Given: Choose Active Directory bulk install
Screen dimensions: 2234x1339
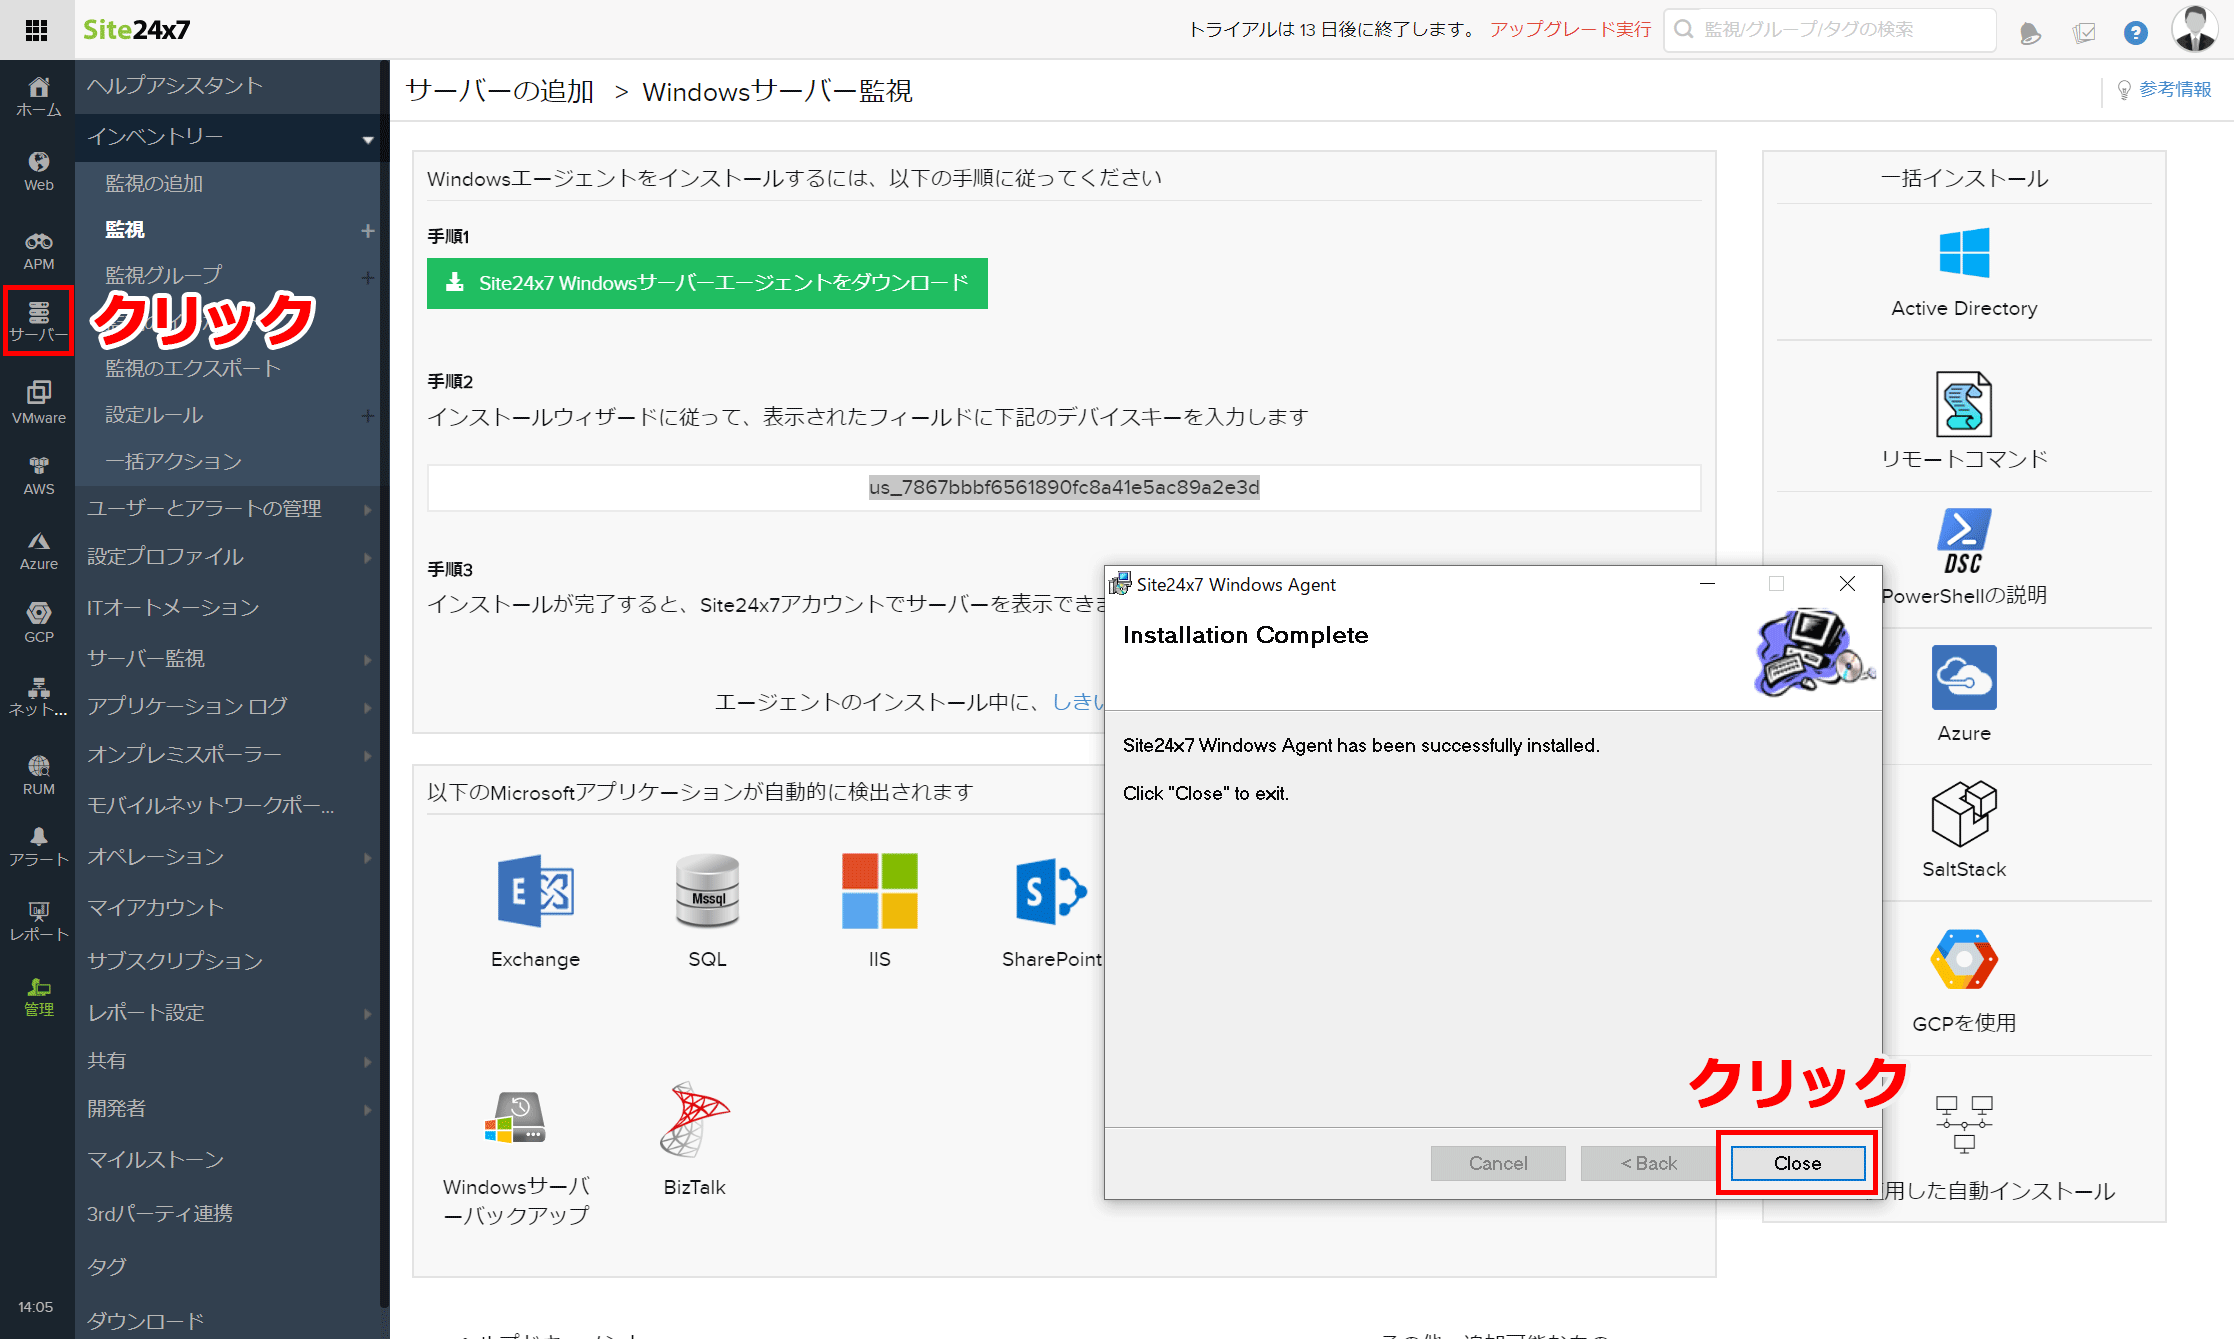Looking at the screenshot, I should (1964, 272).
